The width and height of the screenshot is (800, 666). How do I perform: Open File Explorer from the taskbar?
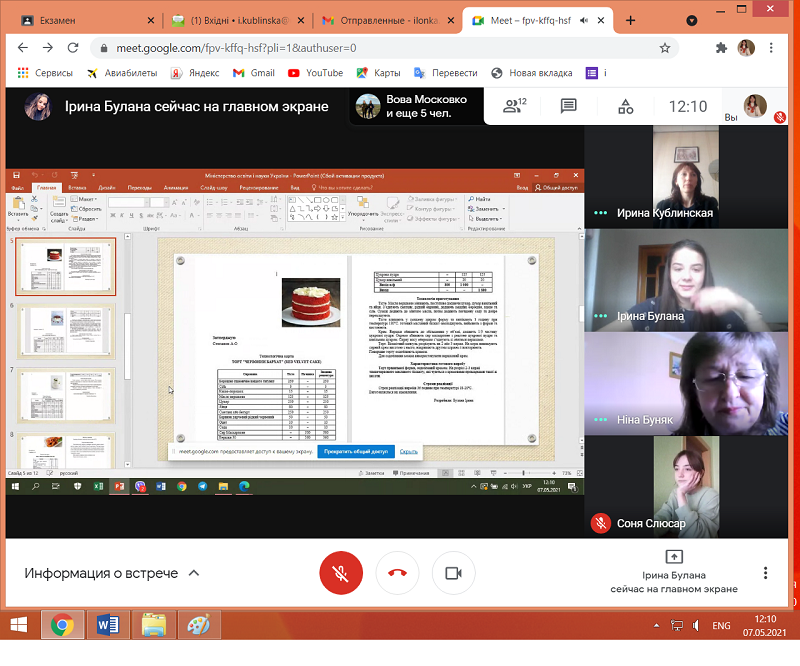coord(154,625)
